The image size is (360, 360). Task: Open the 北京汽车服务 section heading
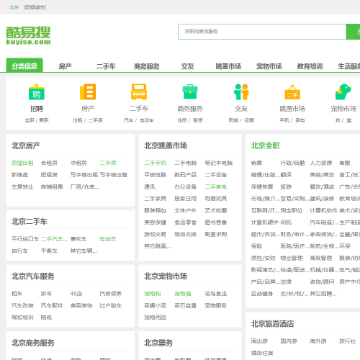[33, 276]
